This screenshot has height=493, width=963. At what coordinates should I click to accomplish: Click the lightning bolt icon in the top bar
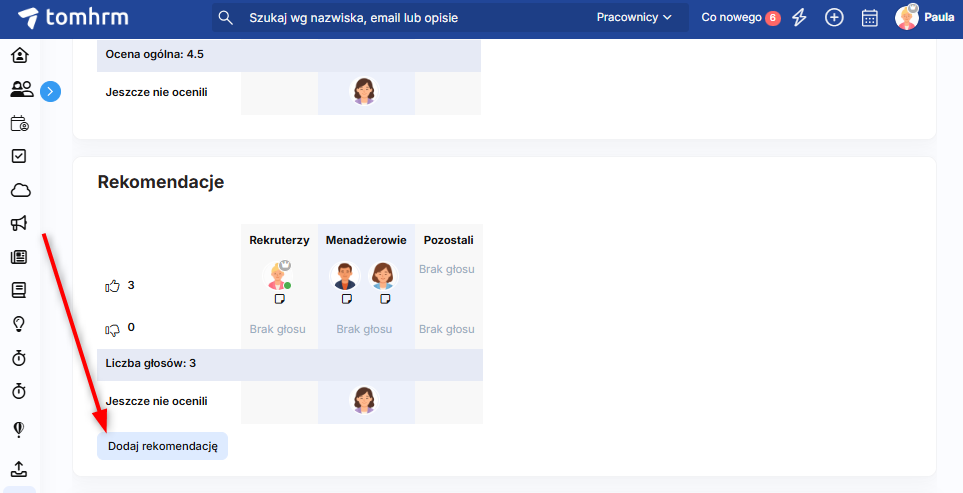click(x=799, y=18)
